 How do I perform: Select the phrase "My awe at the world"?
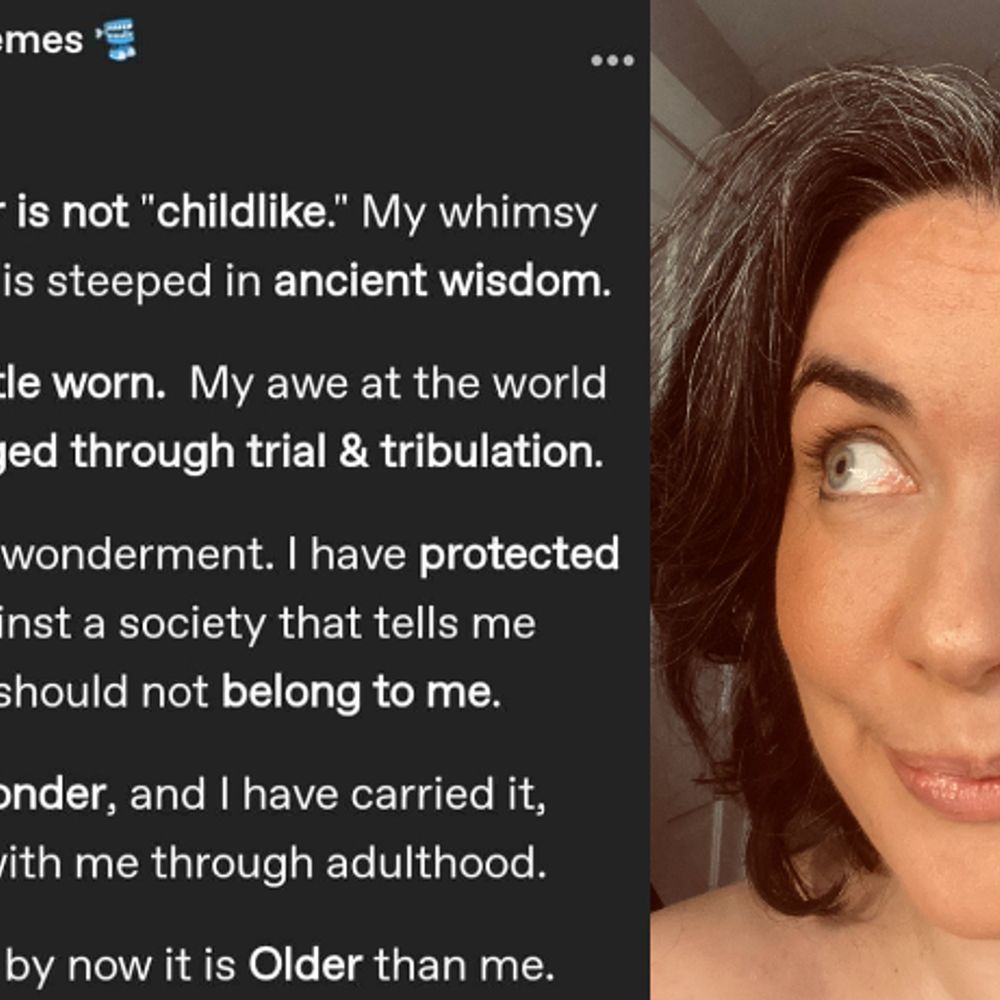(x=397, y=385)
